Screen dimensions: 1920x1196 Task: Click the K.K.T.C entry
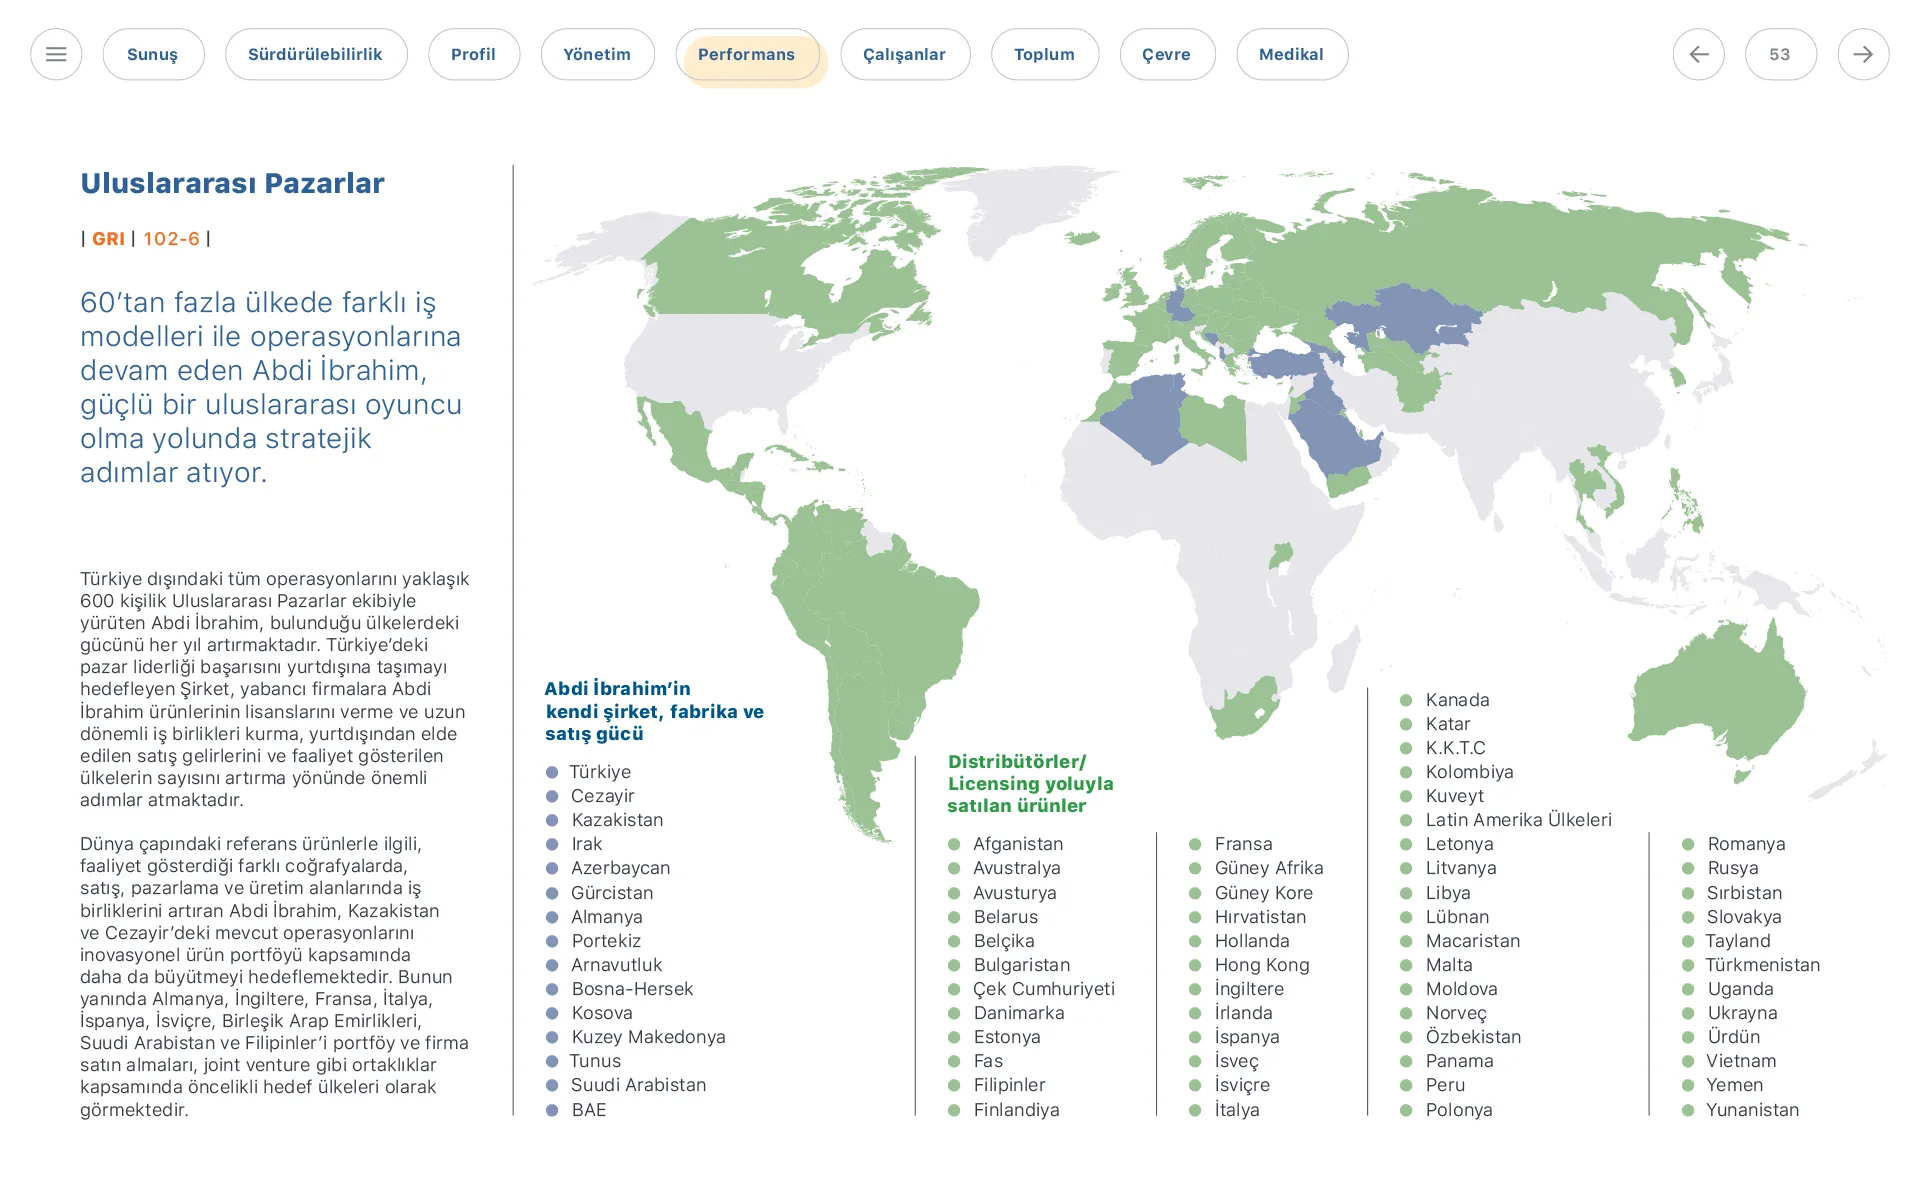pos(1455,748)
